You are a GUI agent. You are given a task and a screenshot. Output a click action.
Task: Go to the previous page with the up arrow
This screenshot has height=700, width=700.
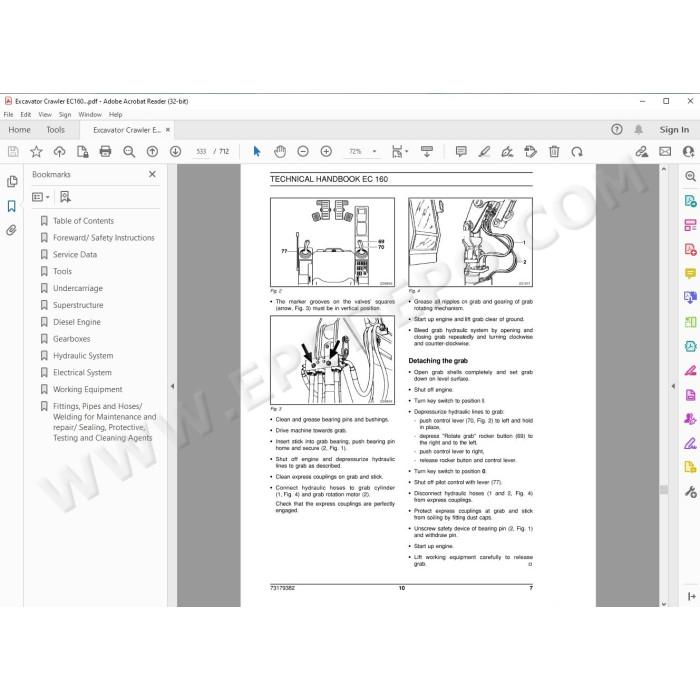point(152,152)
